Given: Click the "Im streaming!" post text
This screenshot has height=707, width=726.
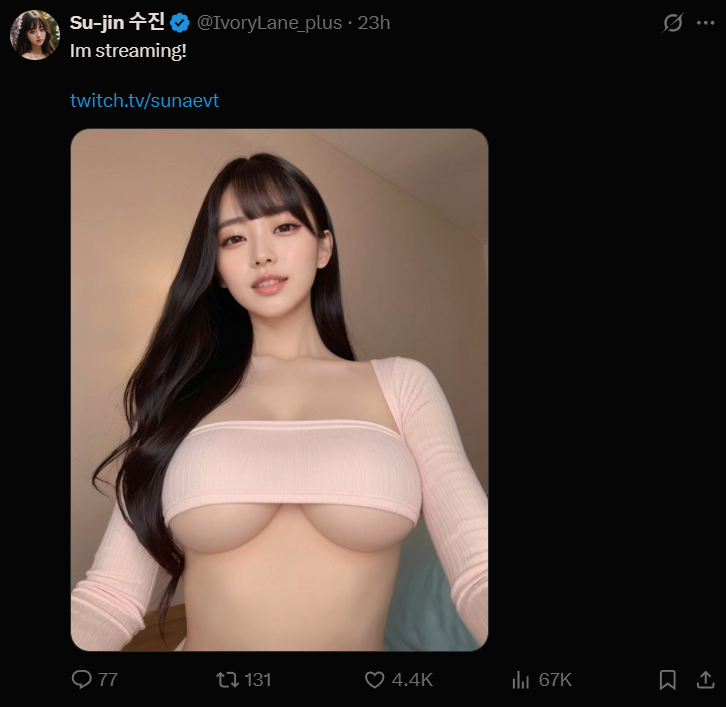Looking at the screenshot, I should [x=128, y=51].
